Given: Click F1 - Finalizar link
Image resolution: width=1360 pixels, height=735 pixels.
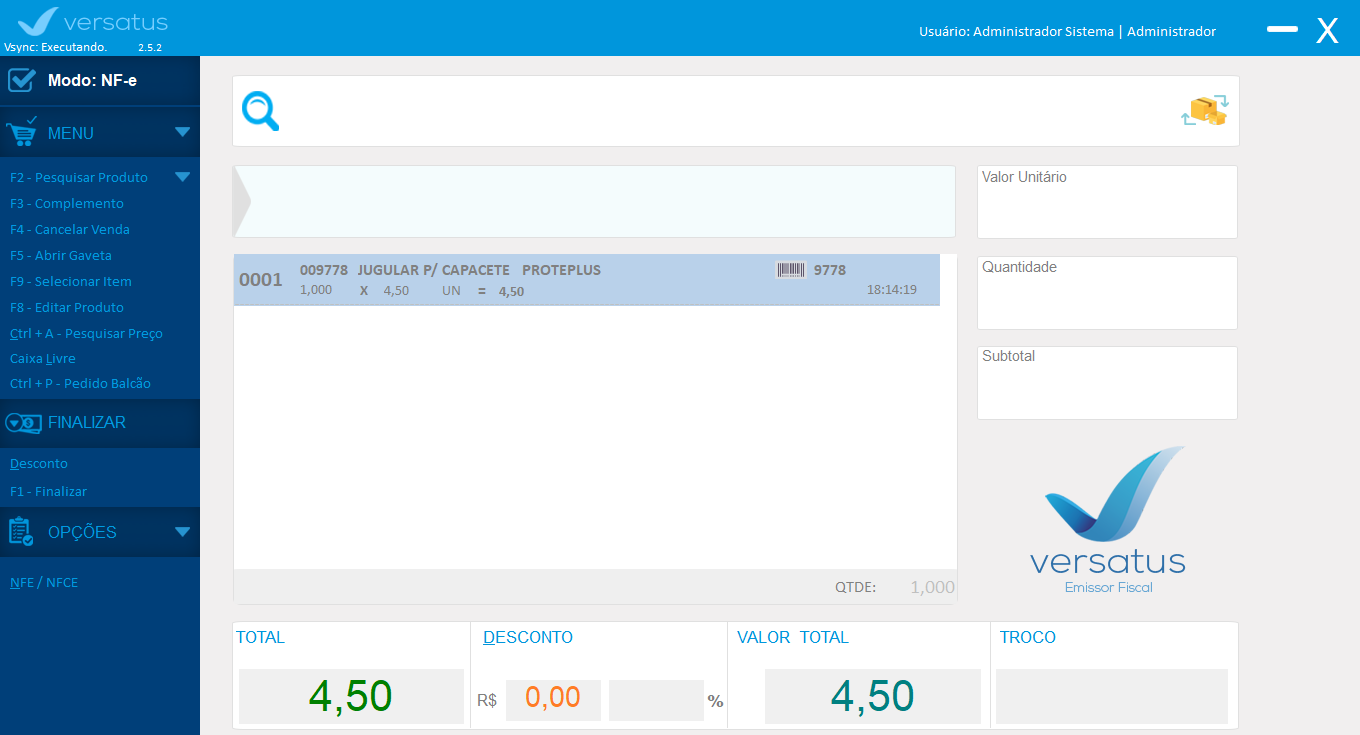Looking at the screenshot, I should click(x=48, y=491).
